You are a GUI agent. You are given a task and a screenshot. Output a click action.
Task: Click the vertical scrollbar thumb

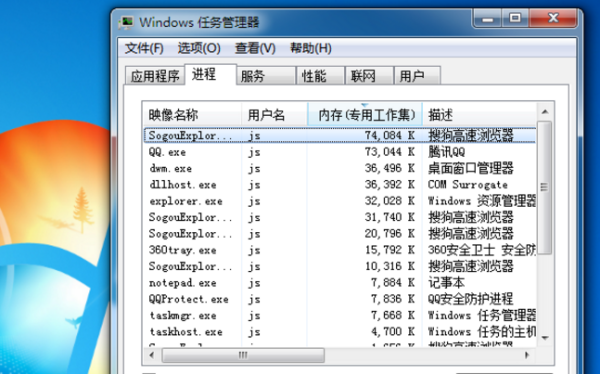(x=544, y=188)
